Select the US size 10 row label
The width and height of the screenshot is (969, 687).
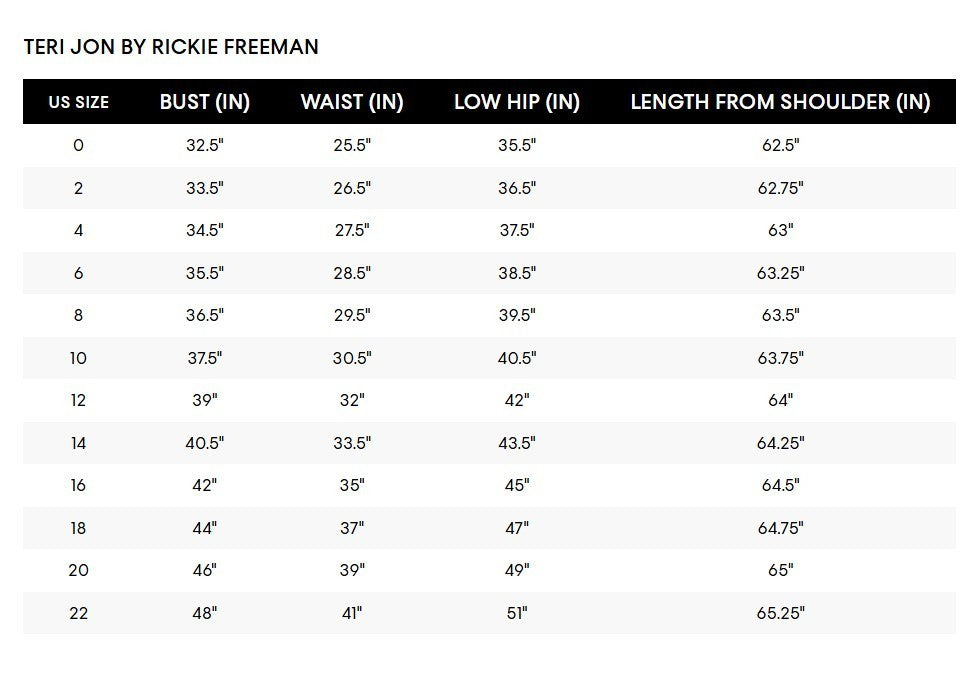[x=78, y=358]
